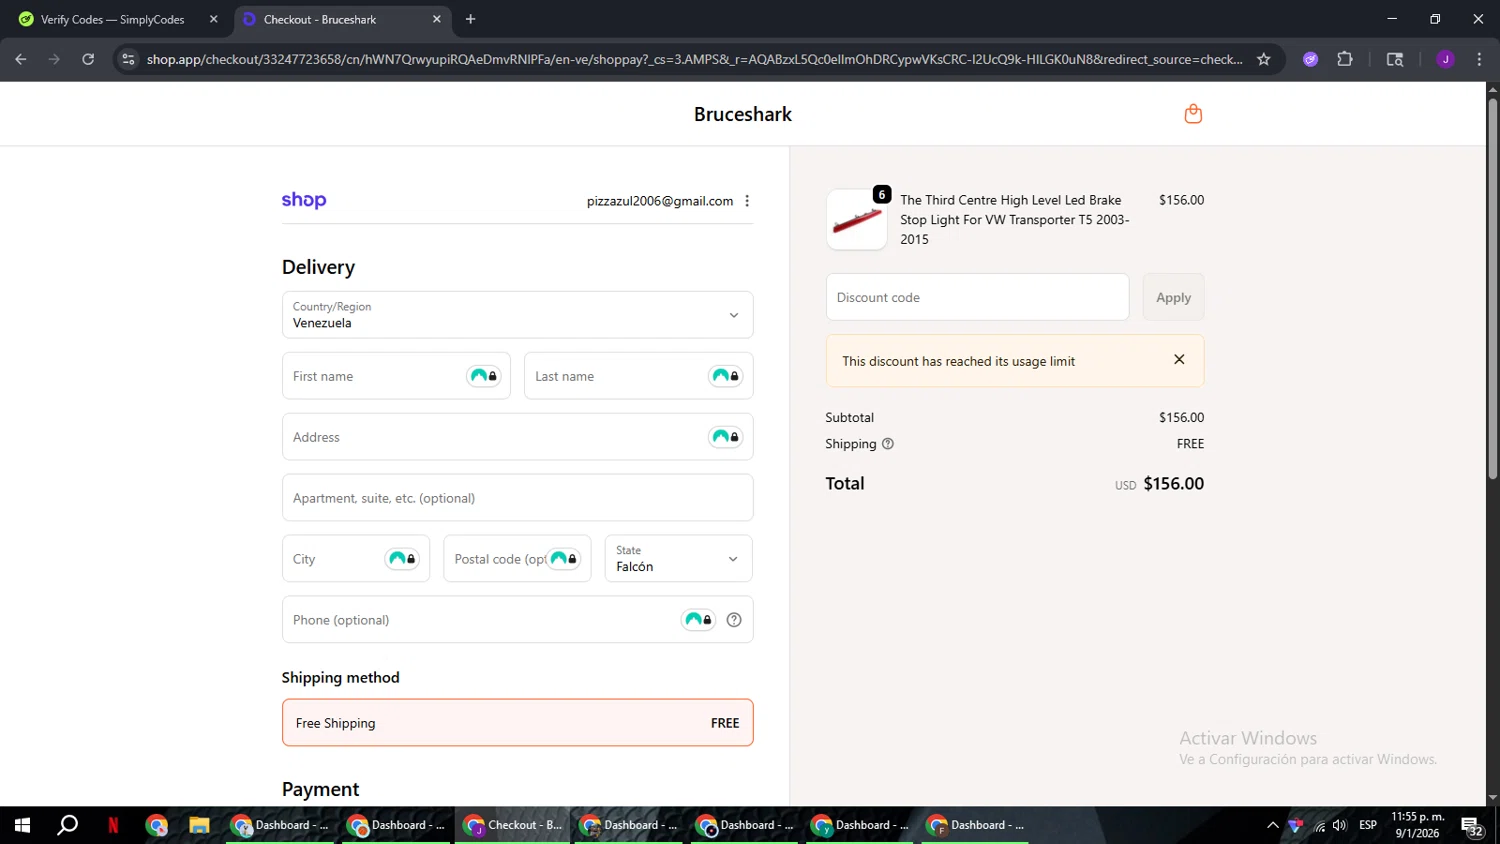Switch to the Verify Codes SimplyCodes tab
This screenshot has width=1500, height=844.
(117, 19)
